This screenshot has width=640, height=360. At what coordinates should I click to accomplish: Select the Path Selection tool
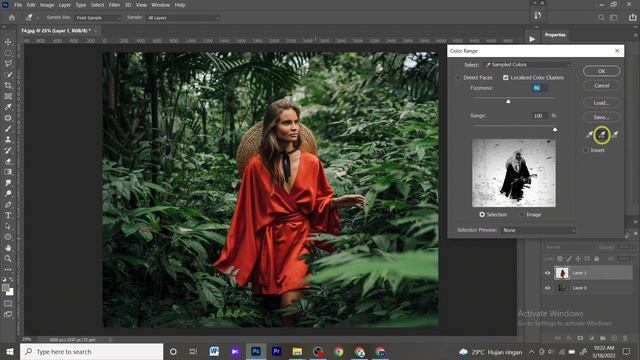pyautogui.click(x=8, y=226)
